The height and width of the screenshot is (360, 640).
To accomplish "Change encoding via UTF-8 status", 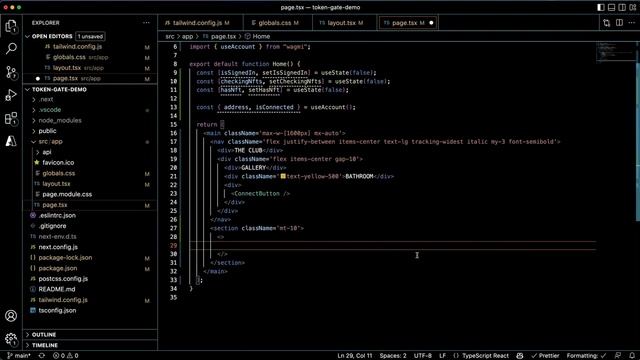I will pyautogui.click(x=422, y=356).
